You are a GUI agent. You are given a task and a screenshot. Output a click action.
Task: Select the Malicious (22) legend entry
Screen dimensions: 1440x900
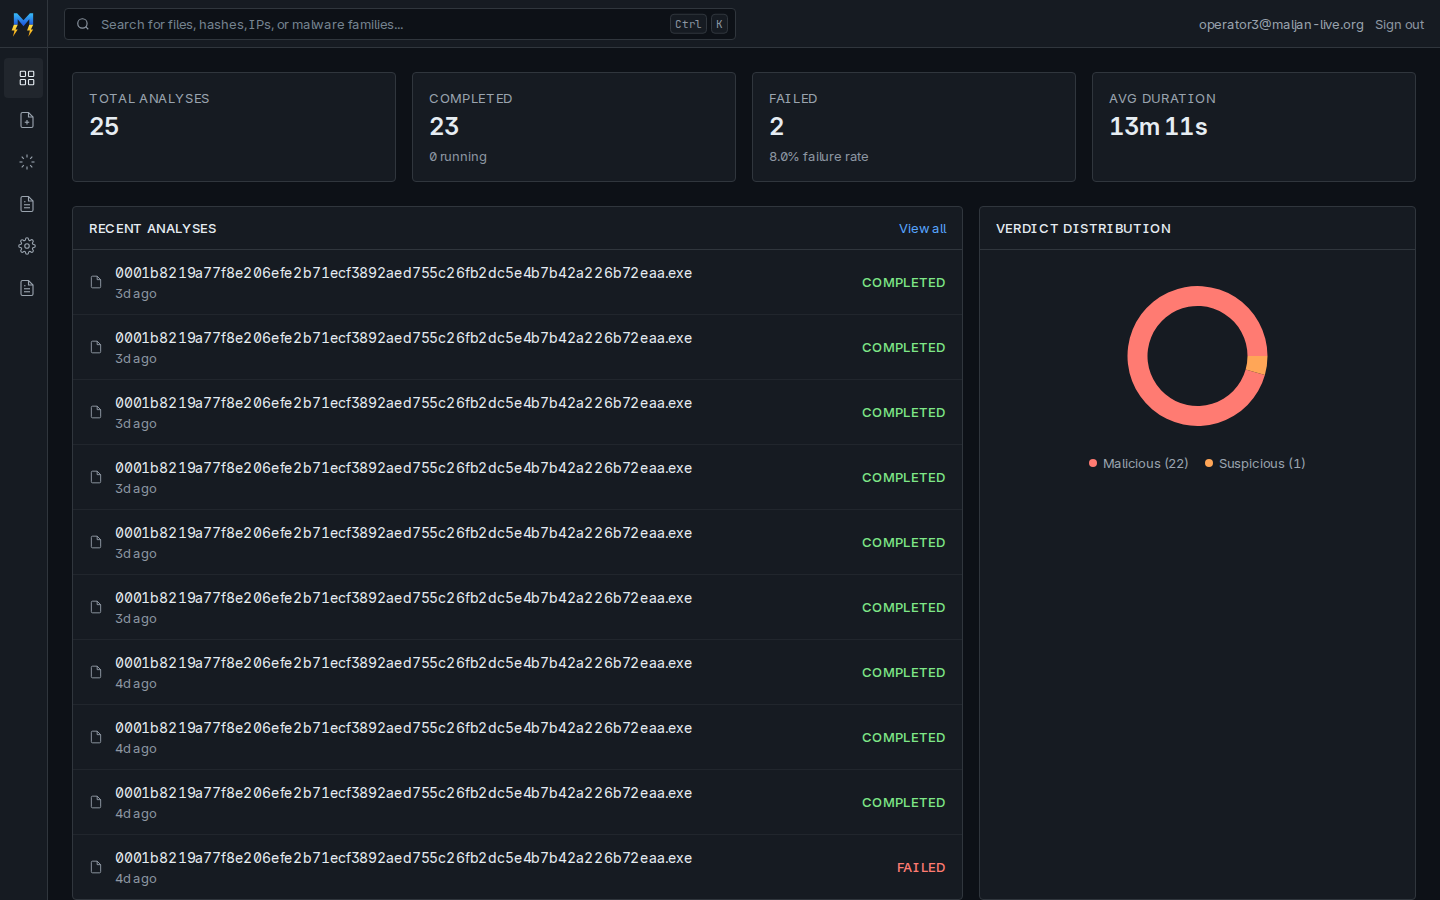(x=1138, y=463)
